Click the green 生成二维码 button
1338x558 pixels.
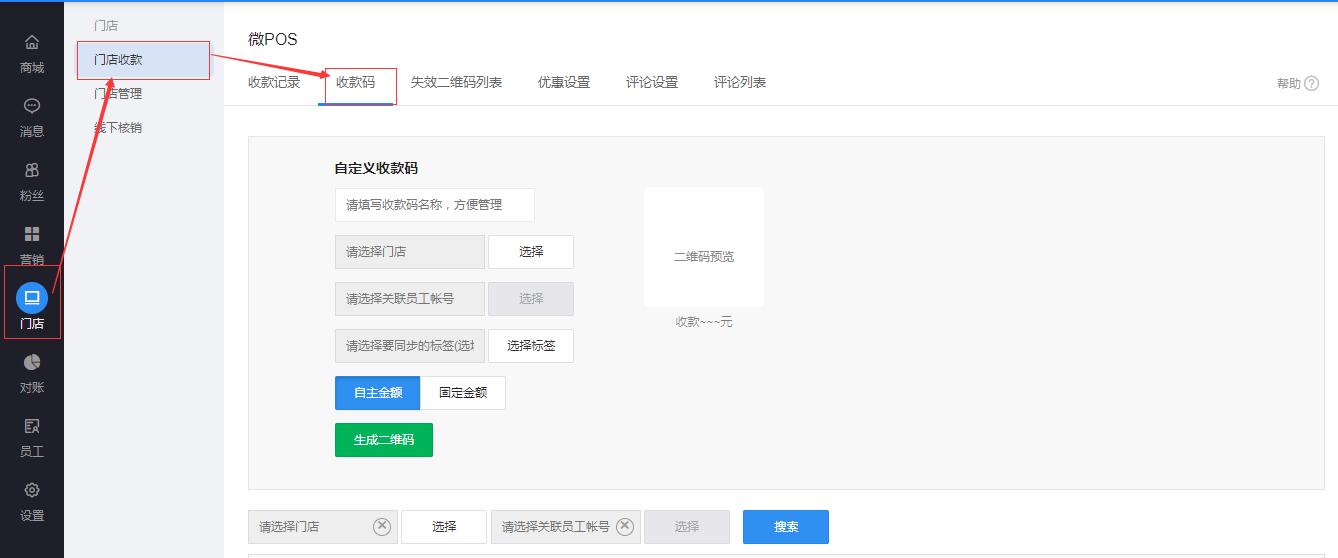[384, 440]
